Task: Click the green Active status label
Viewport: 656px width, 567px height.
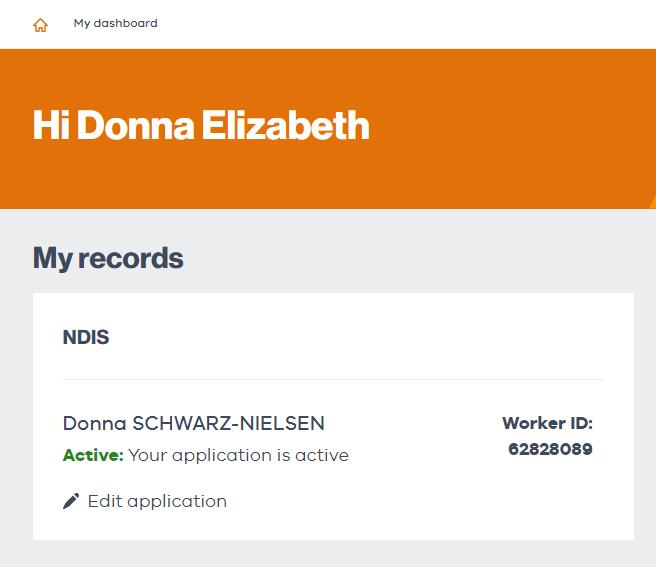Action: (93, 455)
